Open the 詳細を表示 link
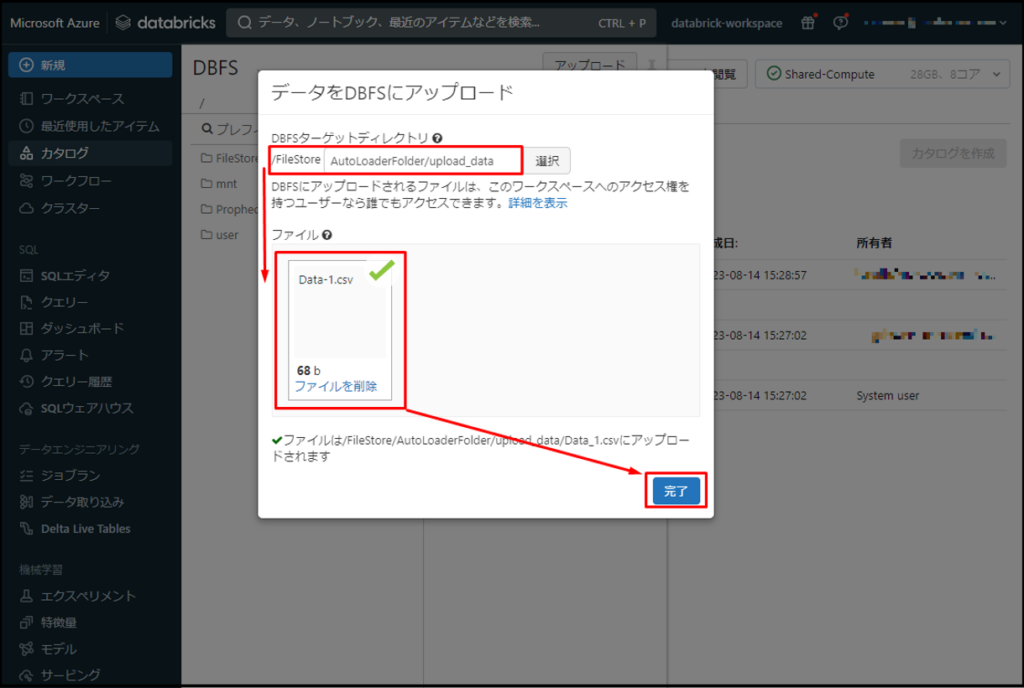This screenshot has width=1024, height=688. coord(537,202)
